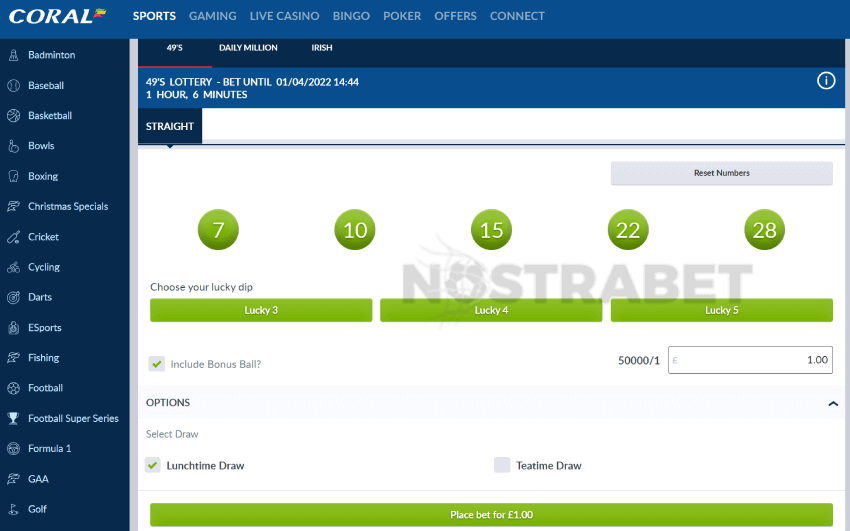
Task: Click the Cycling bicycle icon
Action: click(x=14, y=267)
